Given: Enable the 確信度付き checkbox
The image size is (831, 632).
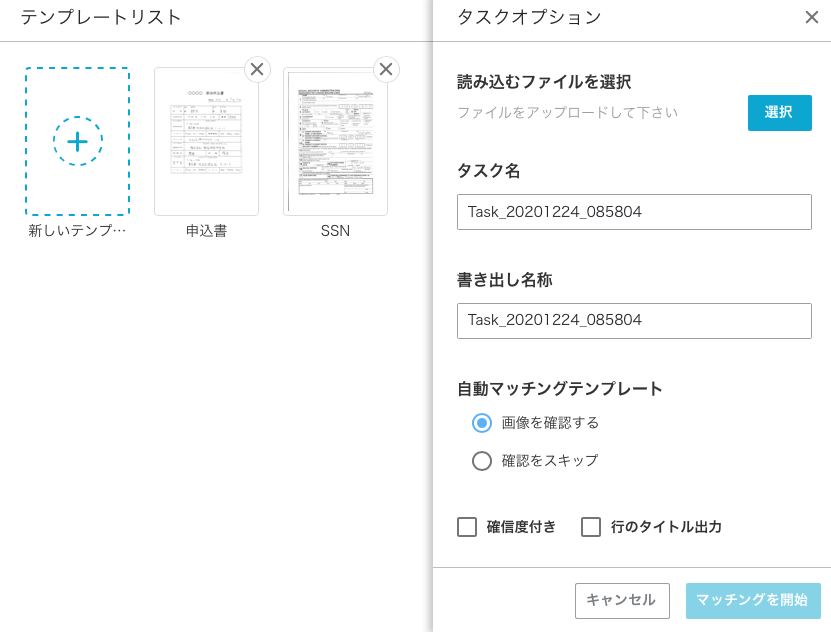Looking at the screenshot, I should [467, 527].
